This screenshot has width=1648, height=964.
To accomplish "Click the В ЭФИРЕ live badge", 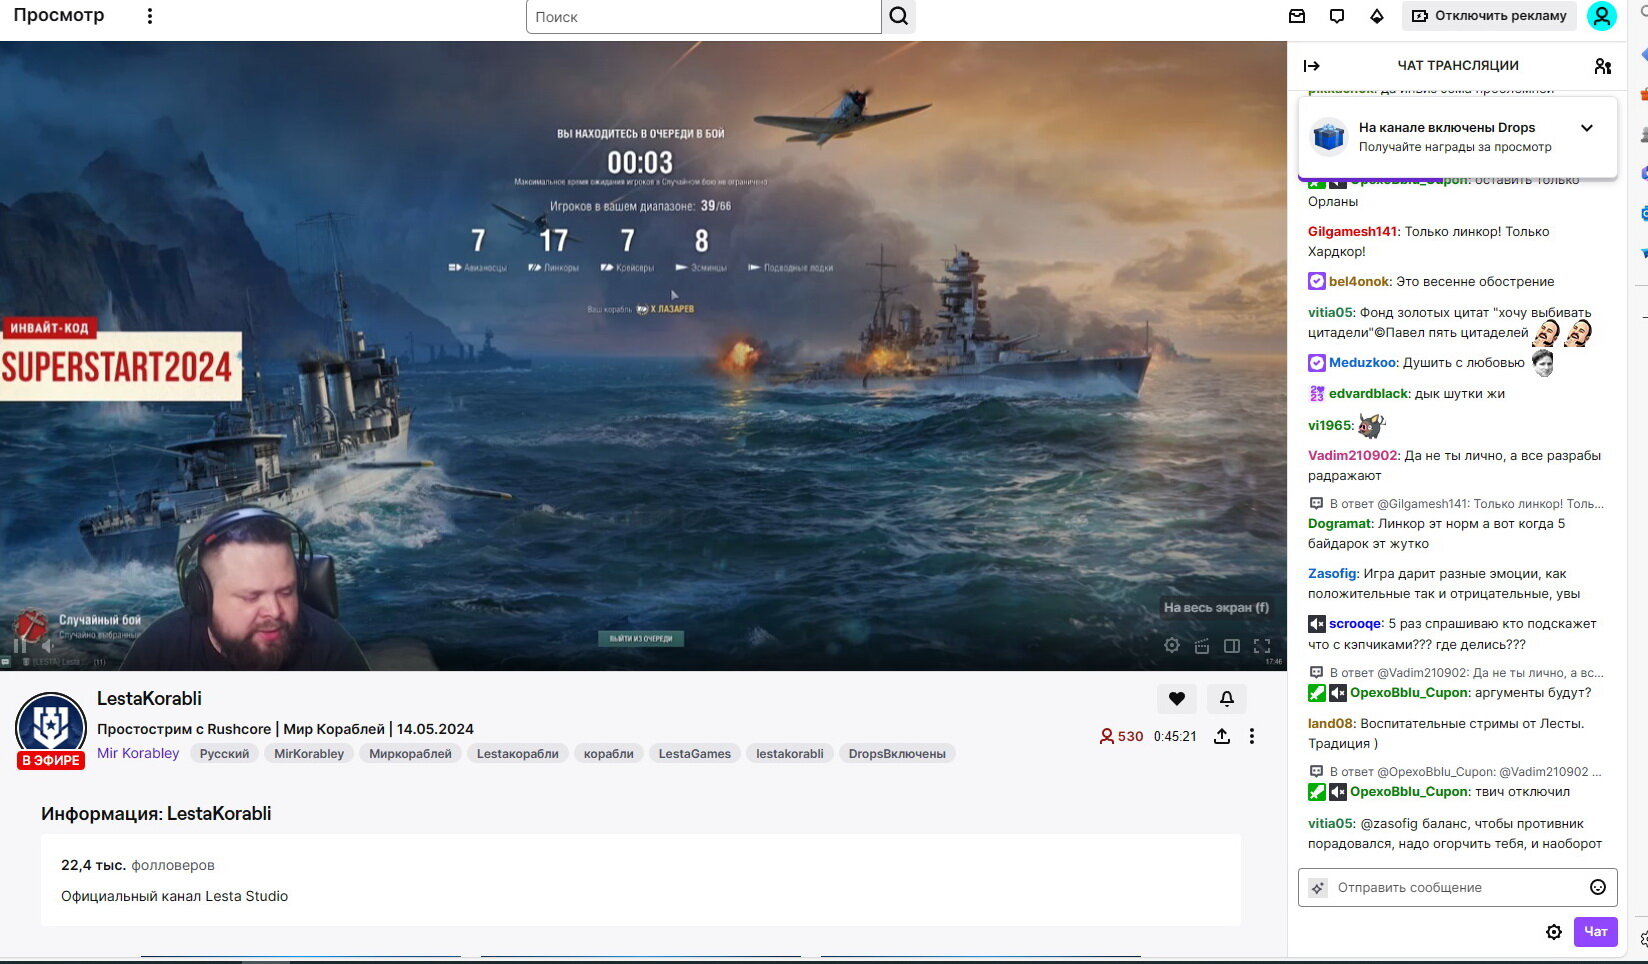I will coord(51,760).
